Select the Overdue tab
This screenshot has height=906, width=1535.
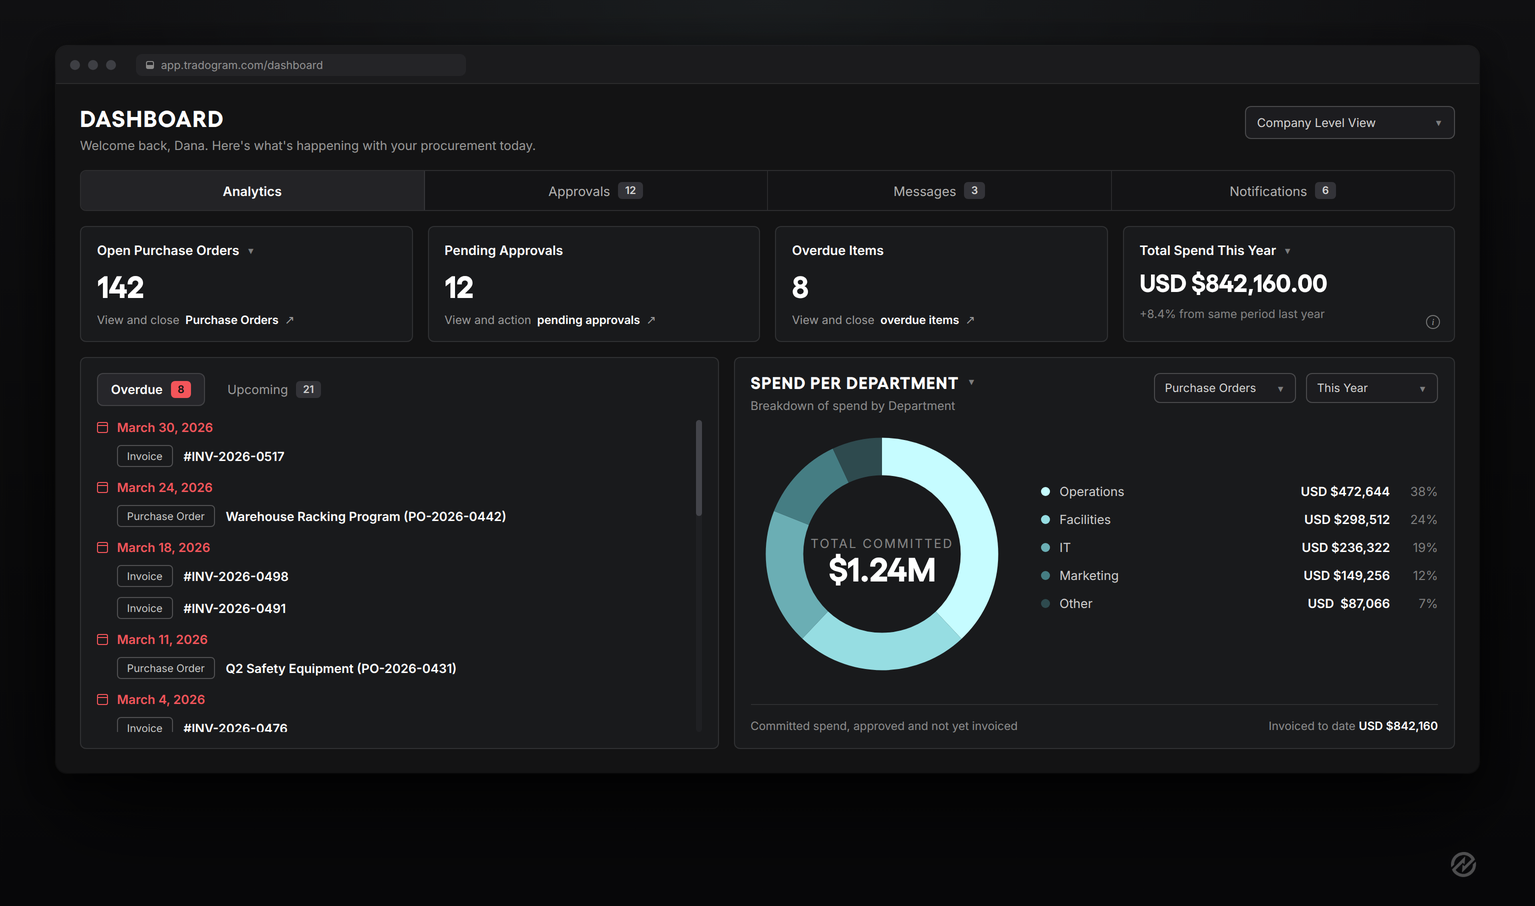point(151,389)
